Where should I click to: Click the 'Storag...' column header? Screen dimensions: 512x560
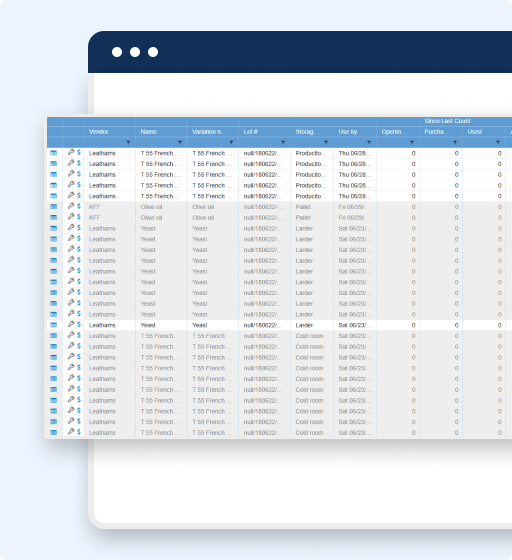pos(307,132)
